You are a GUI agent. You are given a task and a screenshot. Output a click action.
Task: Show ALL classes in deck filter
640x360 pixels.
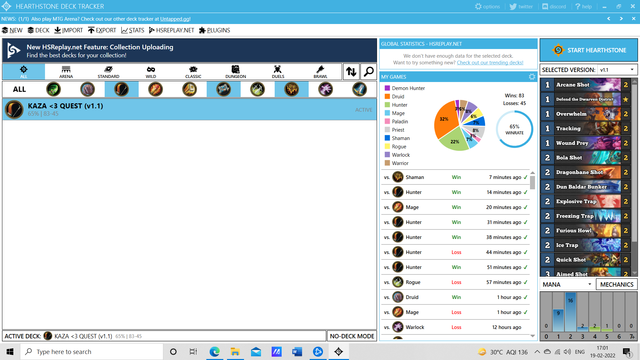click(x=19, y=89)
